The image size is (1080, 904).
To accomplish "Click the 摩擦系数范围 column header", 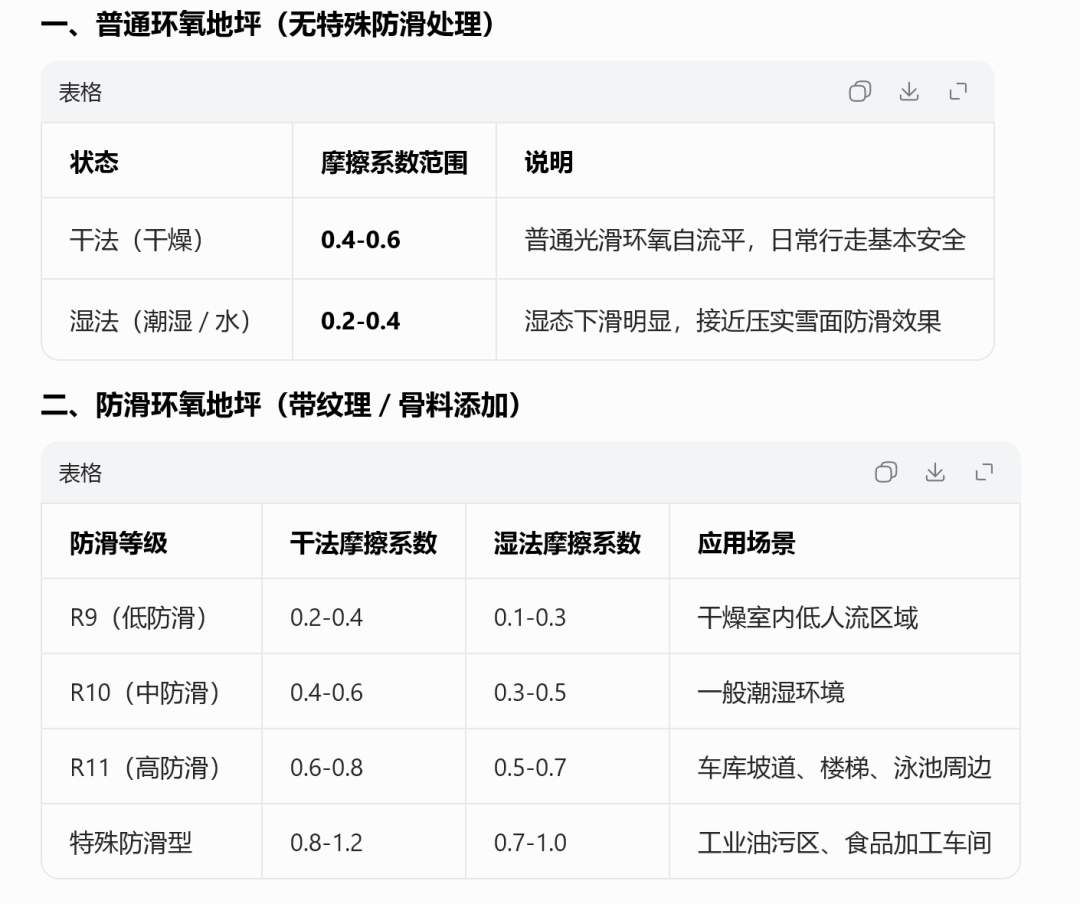I will tap(394, 163).
